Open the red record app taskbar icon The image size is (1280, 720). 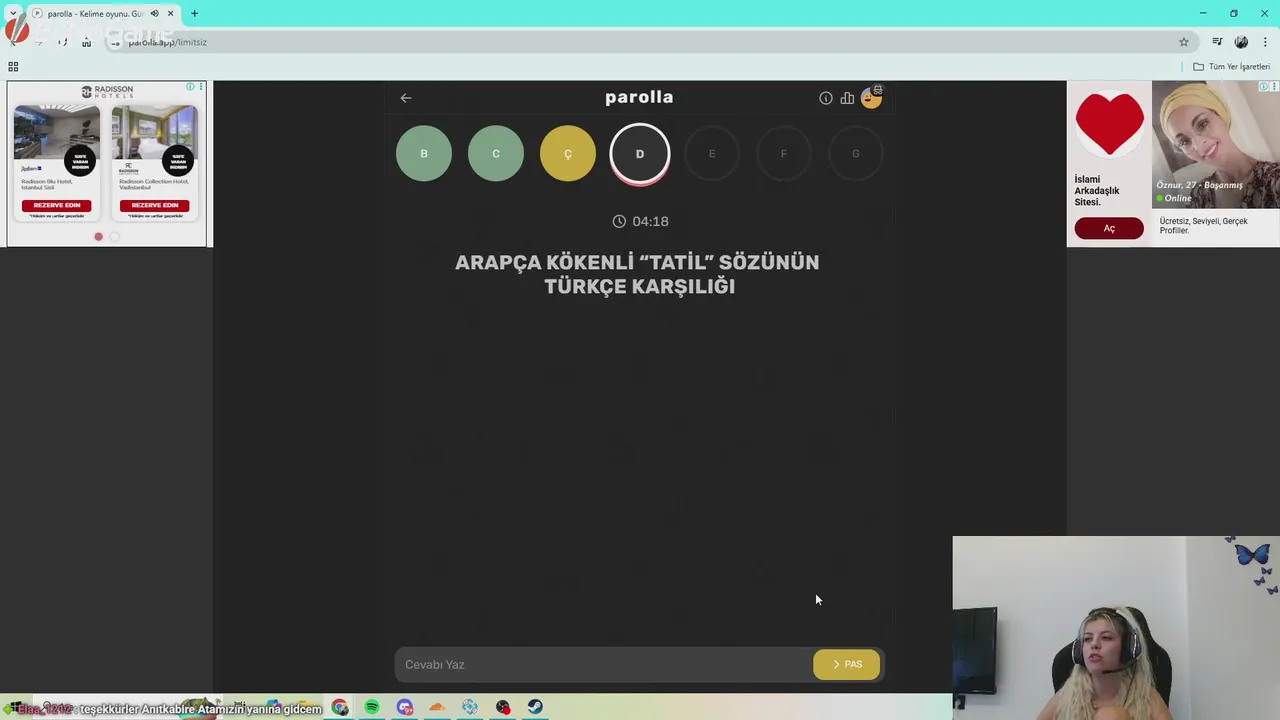[503, 707]
